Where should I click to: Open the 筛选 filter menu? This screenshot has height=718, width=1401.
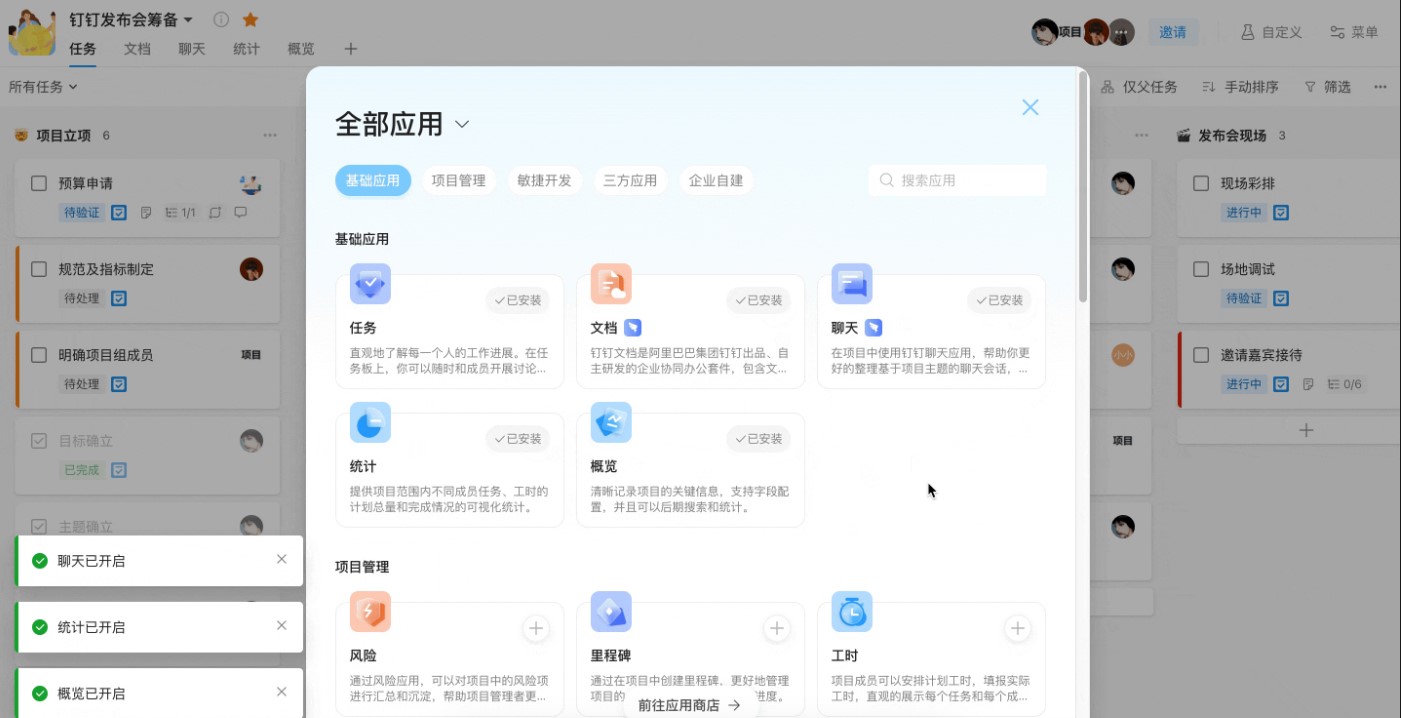tap(1328, 87)
